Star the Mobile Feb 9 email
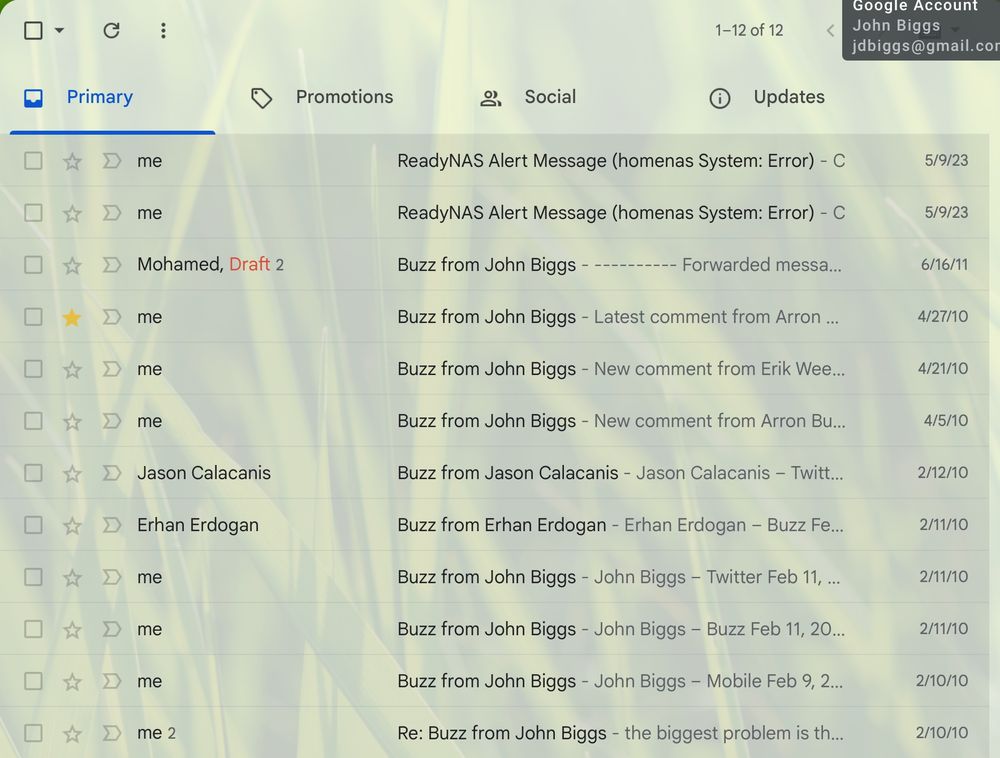 coord(72,682)
